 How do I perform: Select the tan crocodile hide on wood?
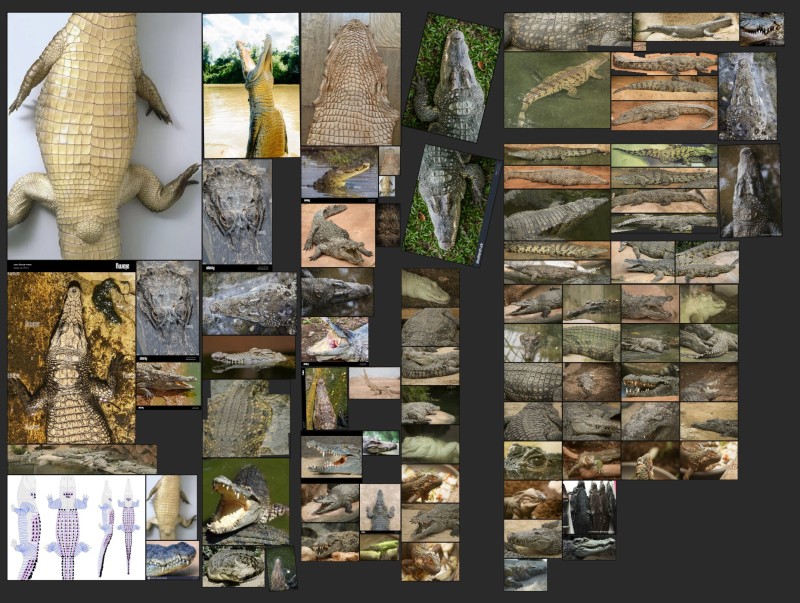[x=350, y=79]
